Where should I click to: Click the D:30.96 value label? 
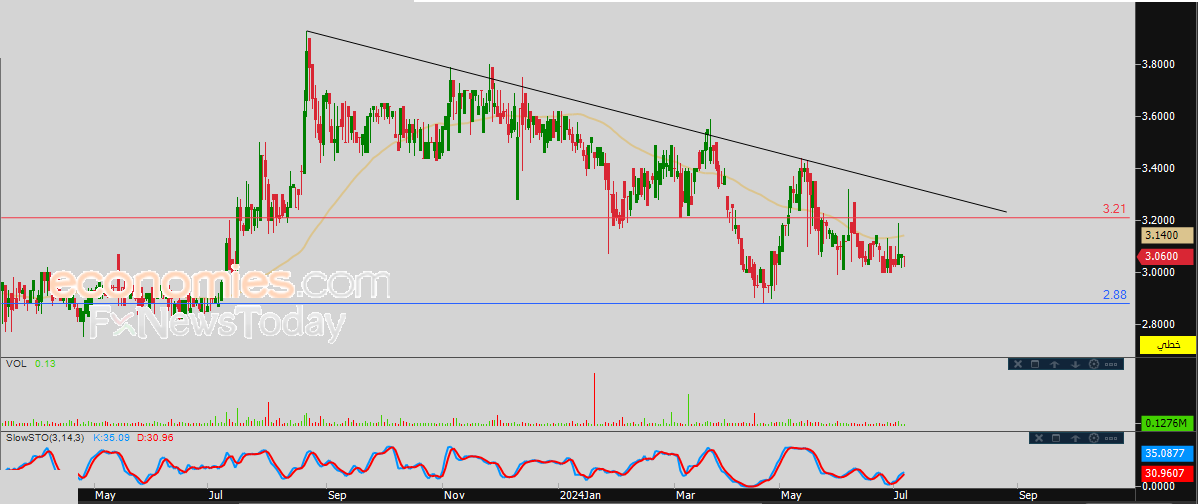[154, 438]
